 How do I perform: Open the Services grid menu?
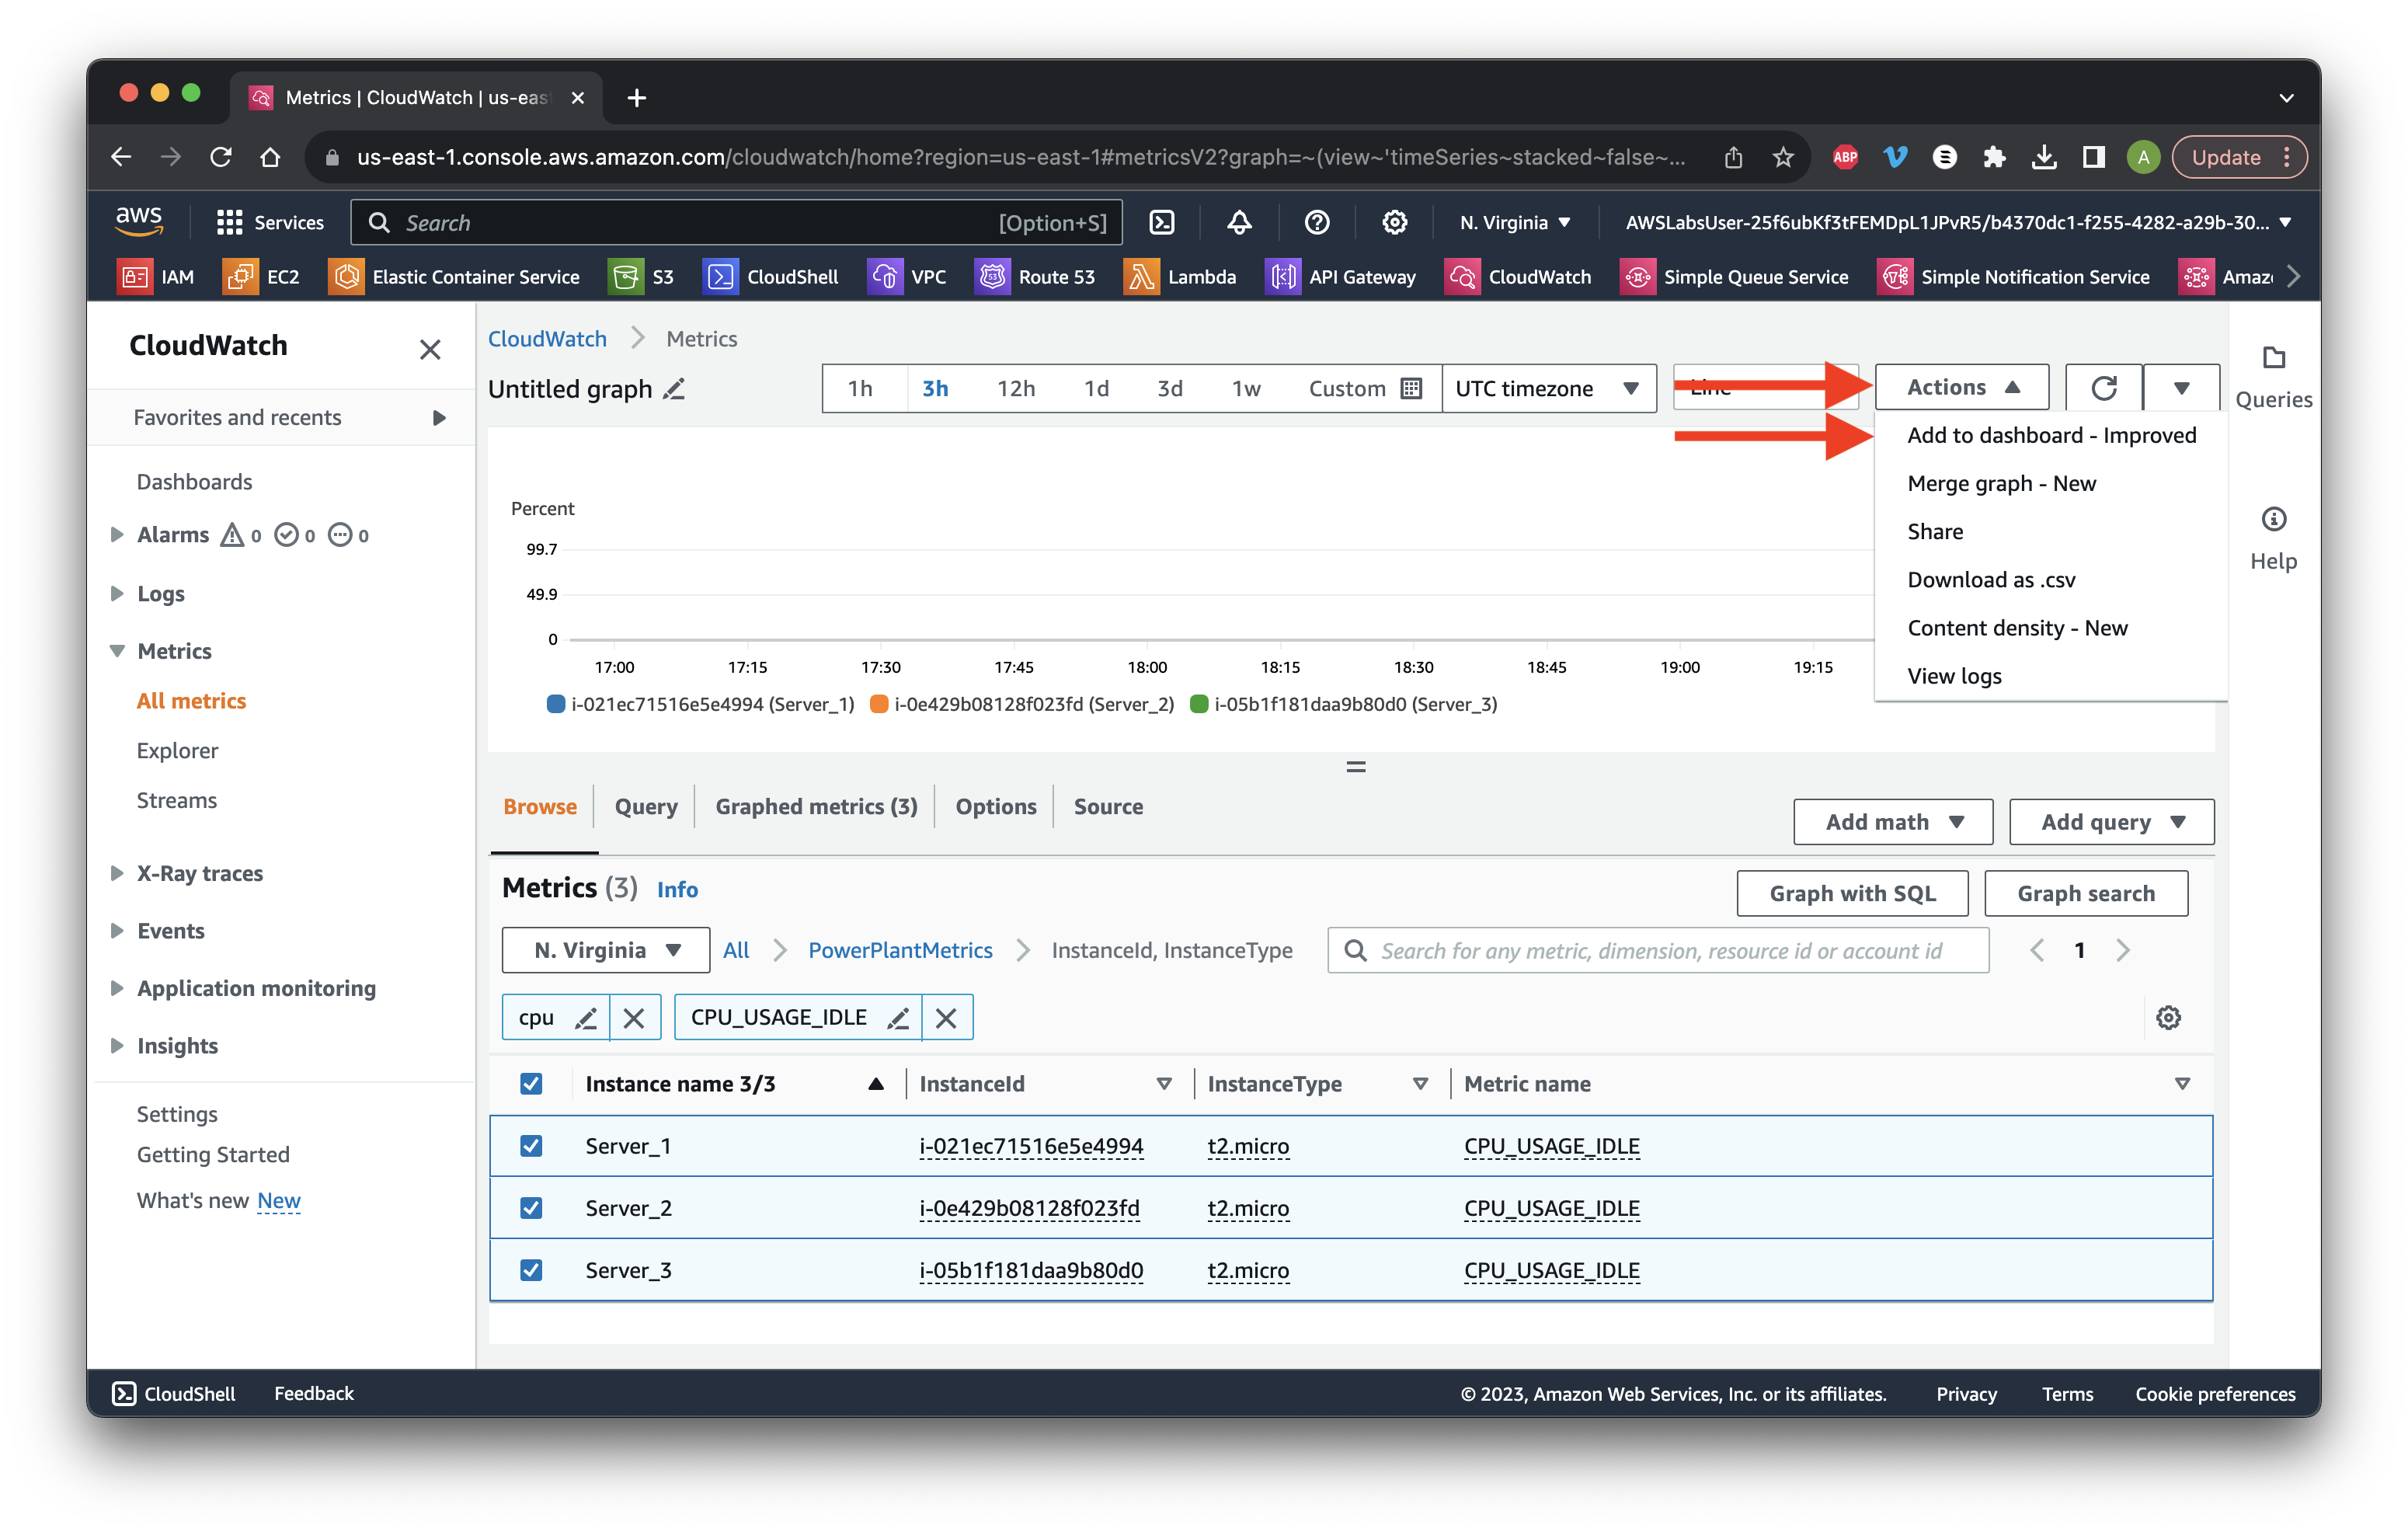(x=270, y=222)
